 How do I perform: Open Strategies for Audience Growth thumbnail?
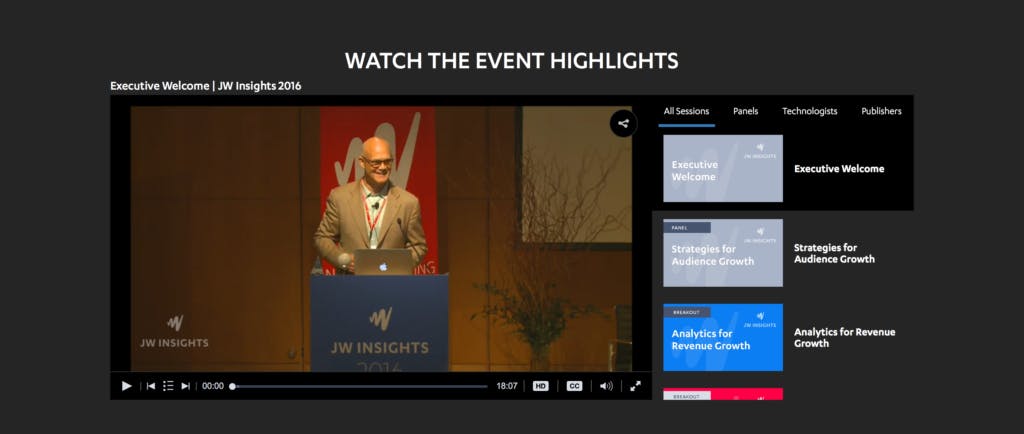point(723,253)
